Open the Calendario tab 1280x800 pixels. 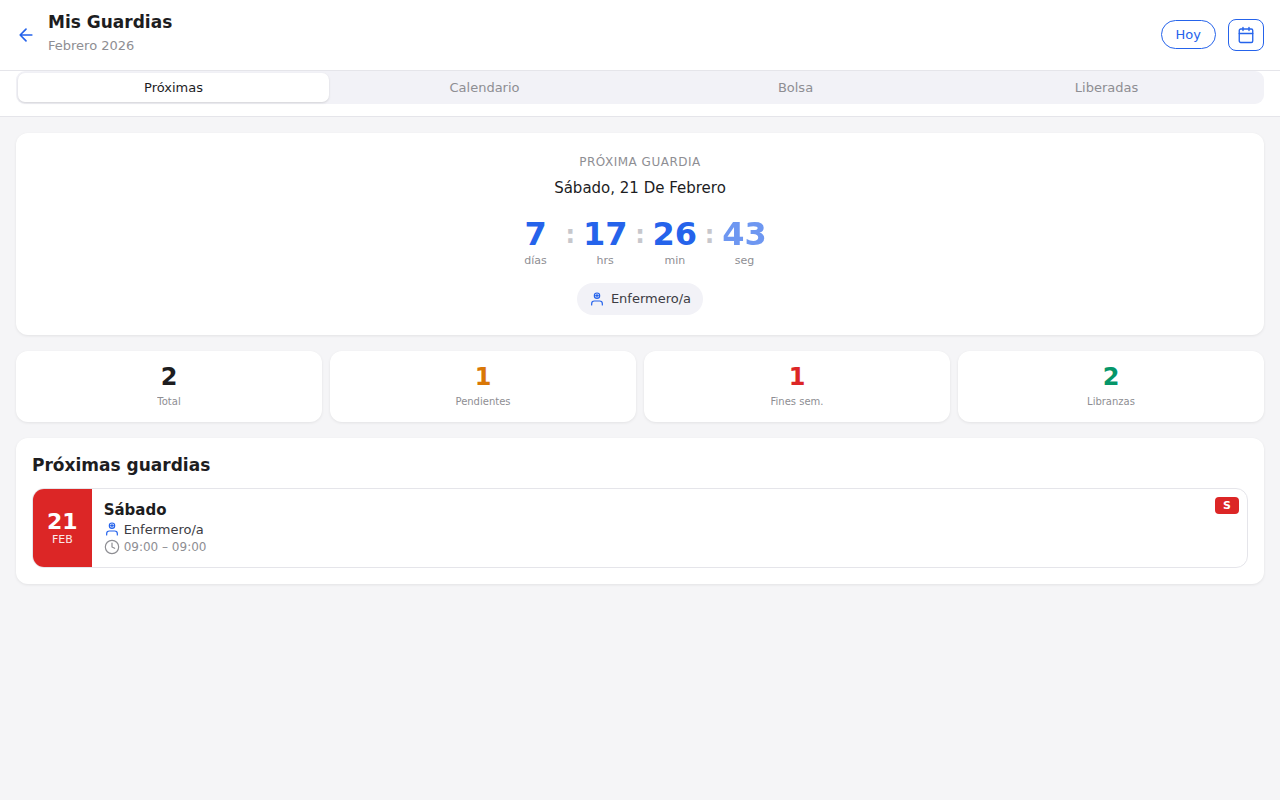click(x=484, y=88)
